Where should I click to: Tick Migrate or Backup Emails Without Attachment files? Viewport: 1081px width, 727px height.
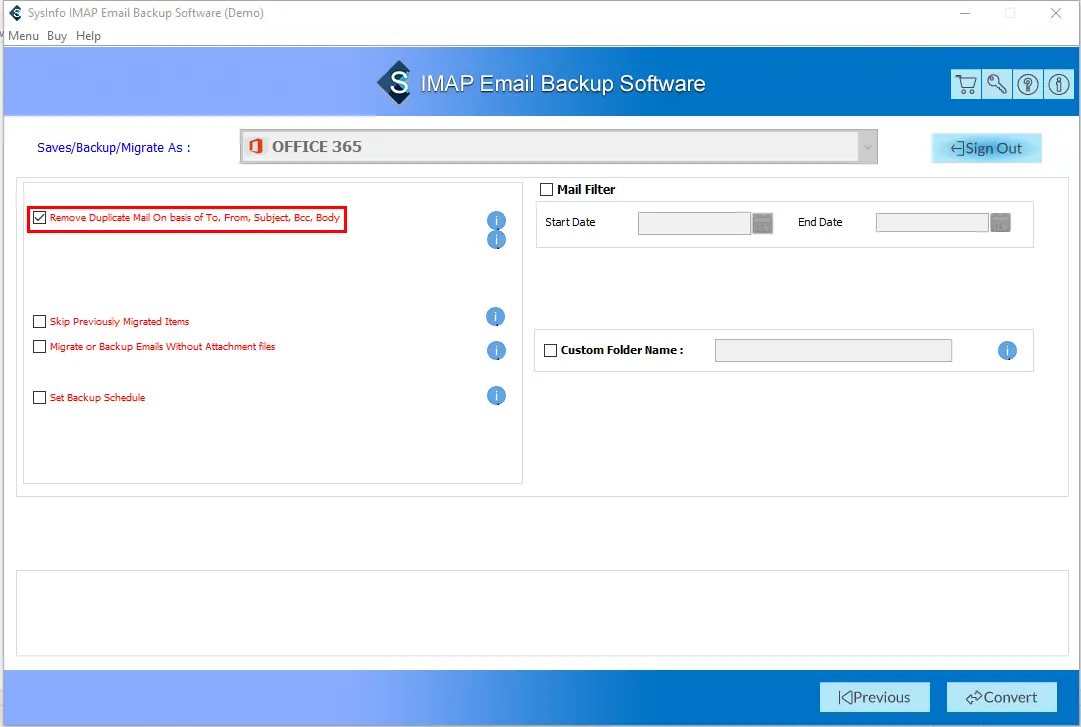click(x=40, y=347)
